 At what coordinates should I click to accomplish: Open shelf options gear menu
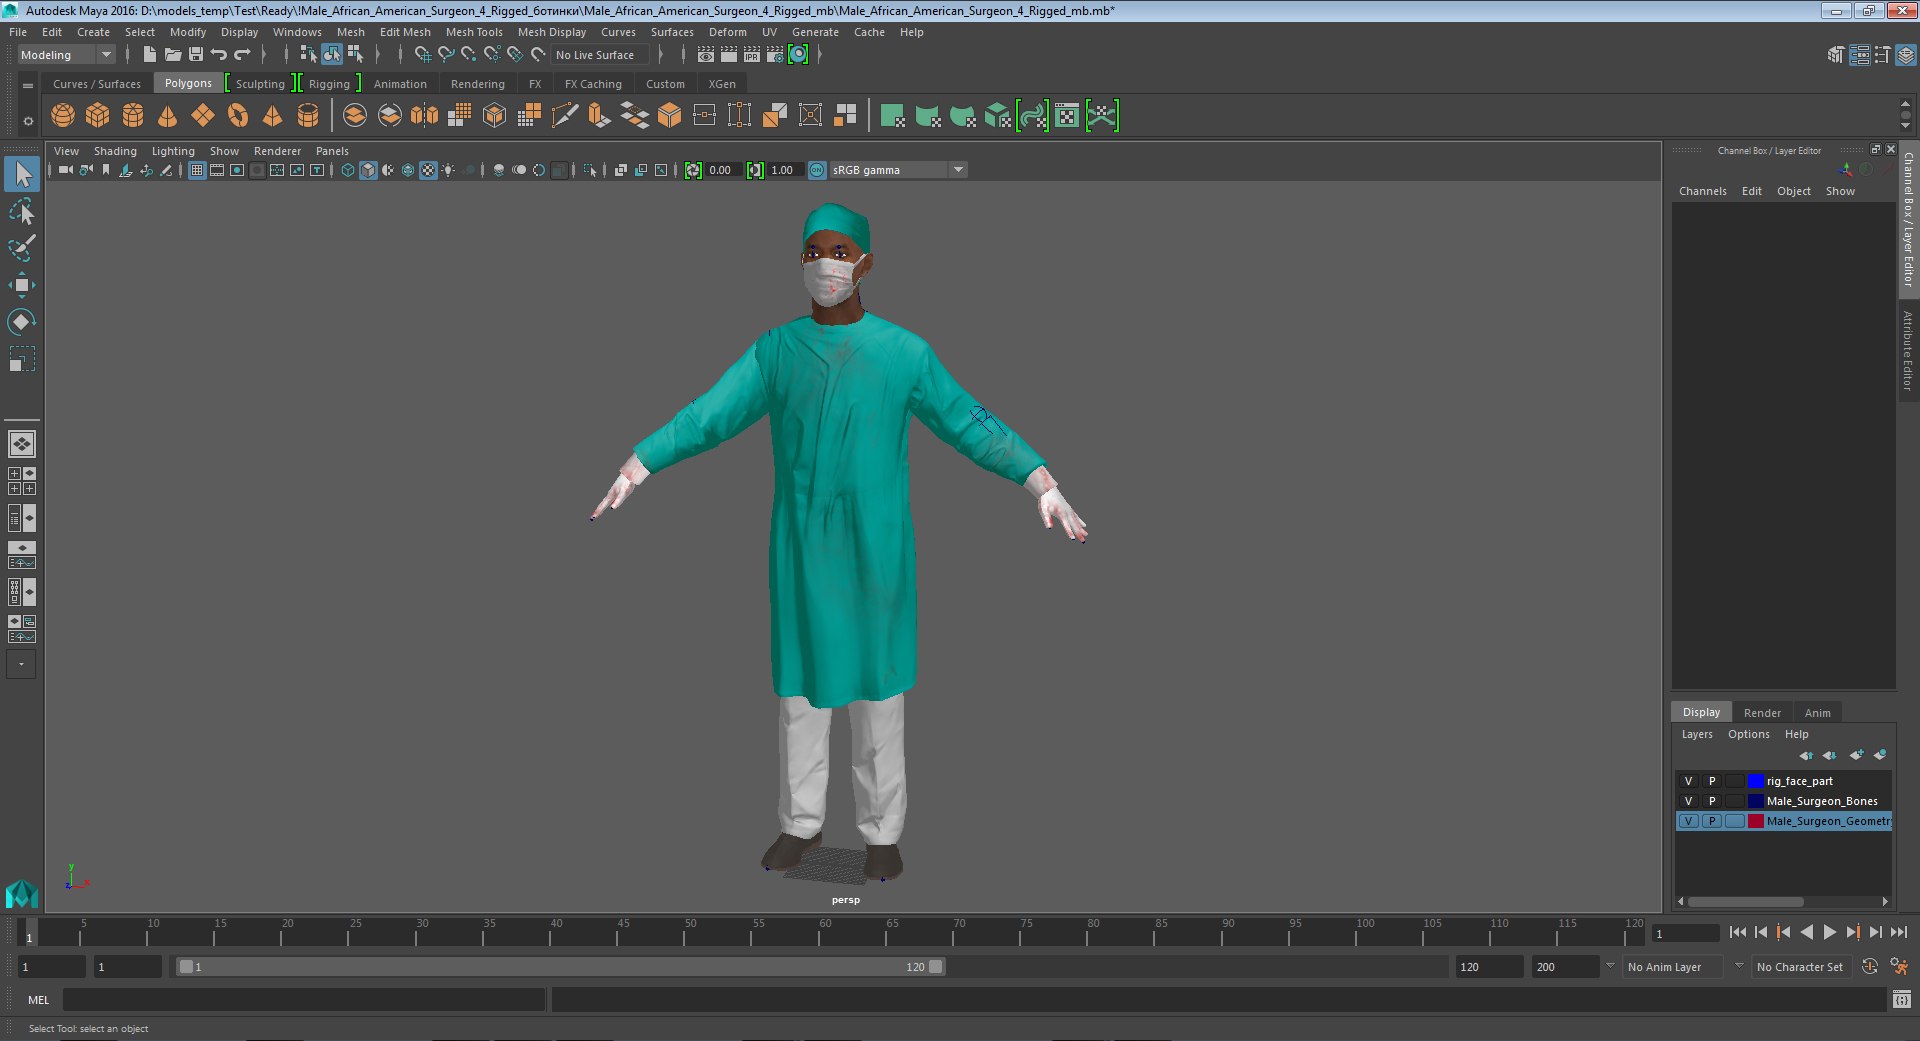click(28, 121)
